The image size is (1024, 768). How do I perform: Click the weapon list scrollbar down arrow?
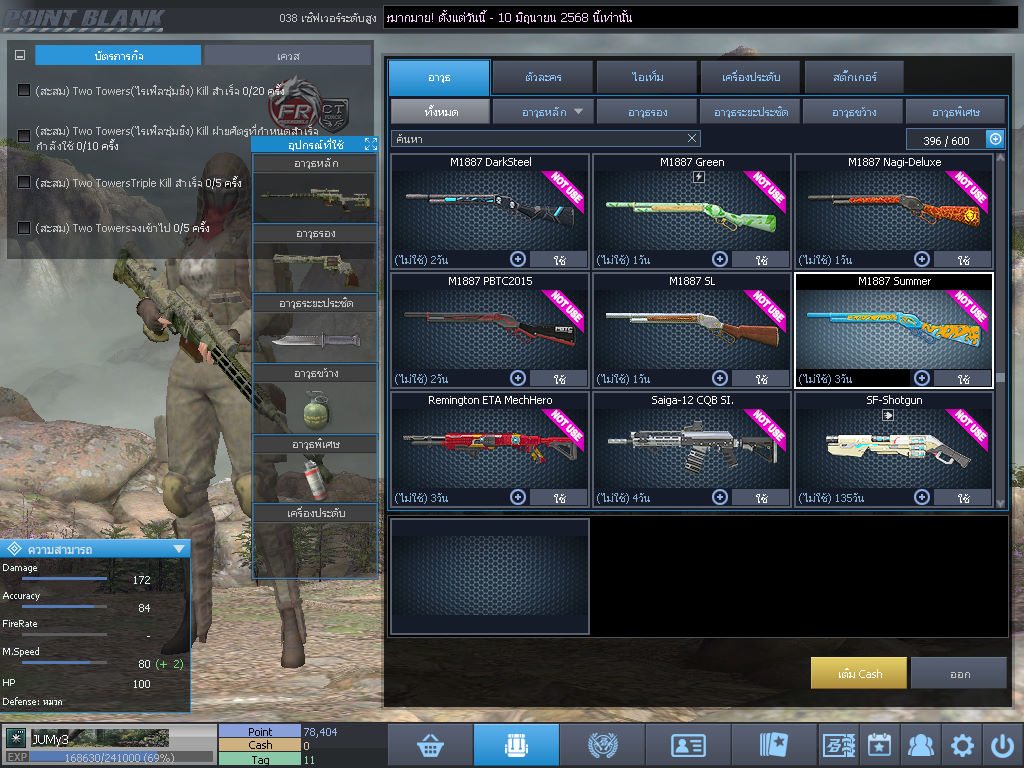click(1000, 503)
